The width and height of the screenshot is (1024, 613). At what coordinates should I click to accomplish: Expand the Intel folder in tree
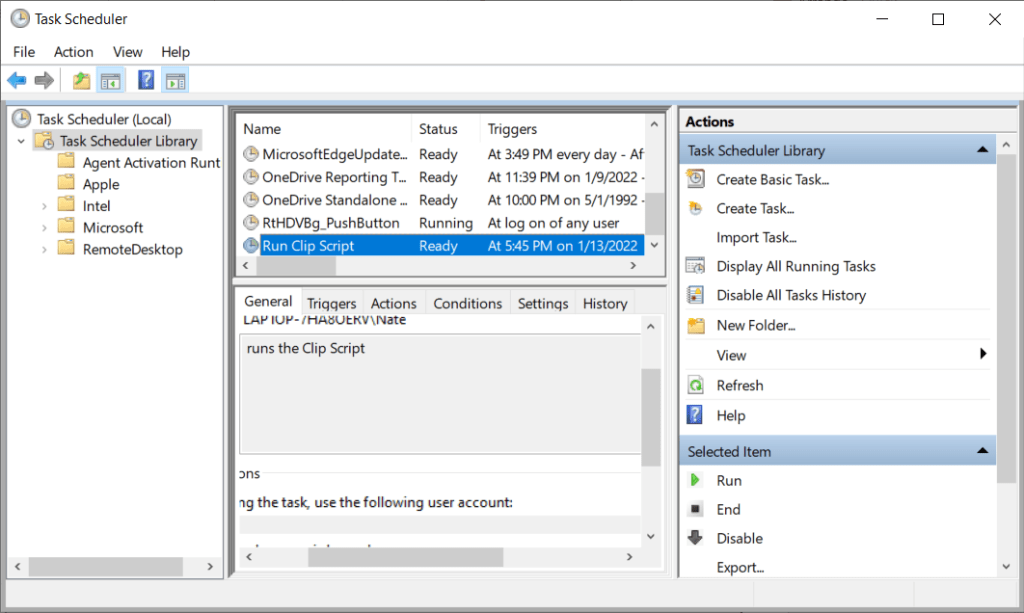[x=44, y=206]
